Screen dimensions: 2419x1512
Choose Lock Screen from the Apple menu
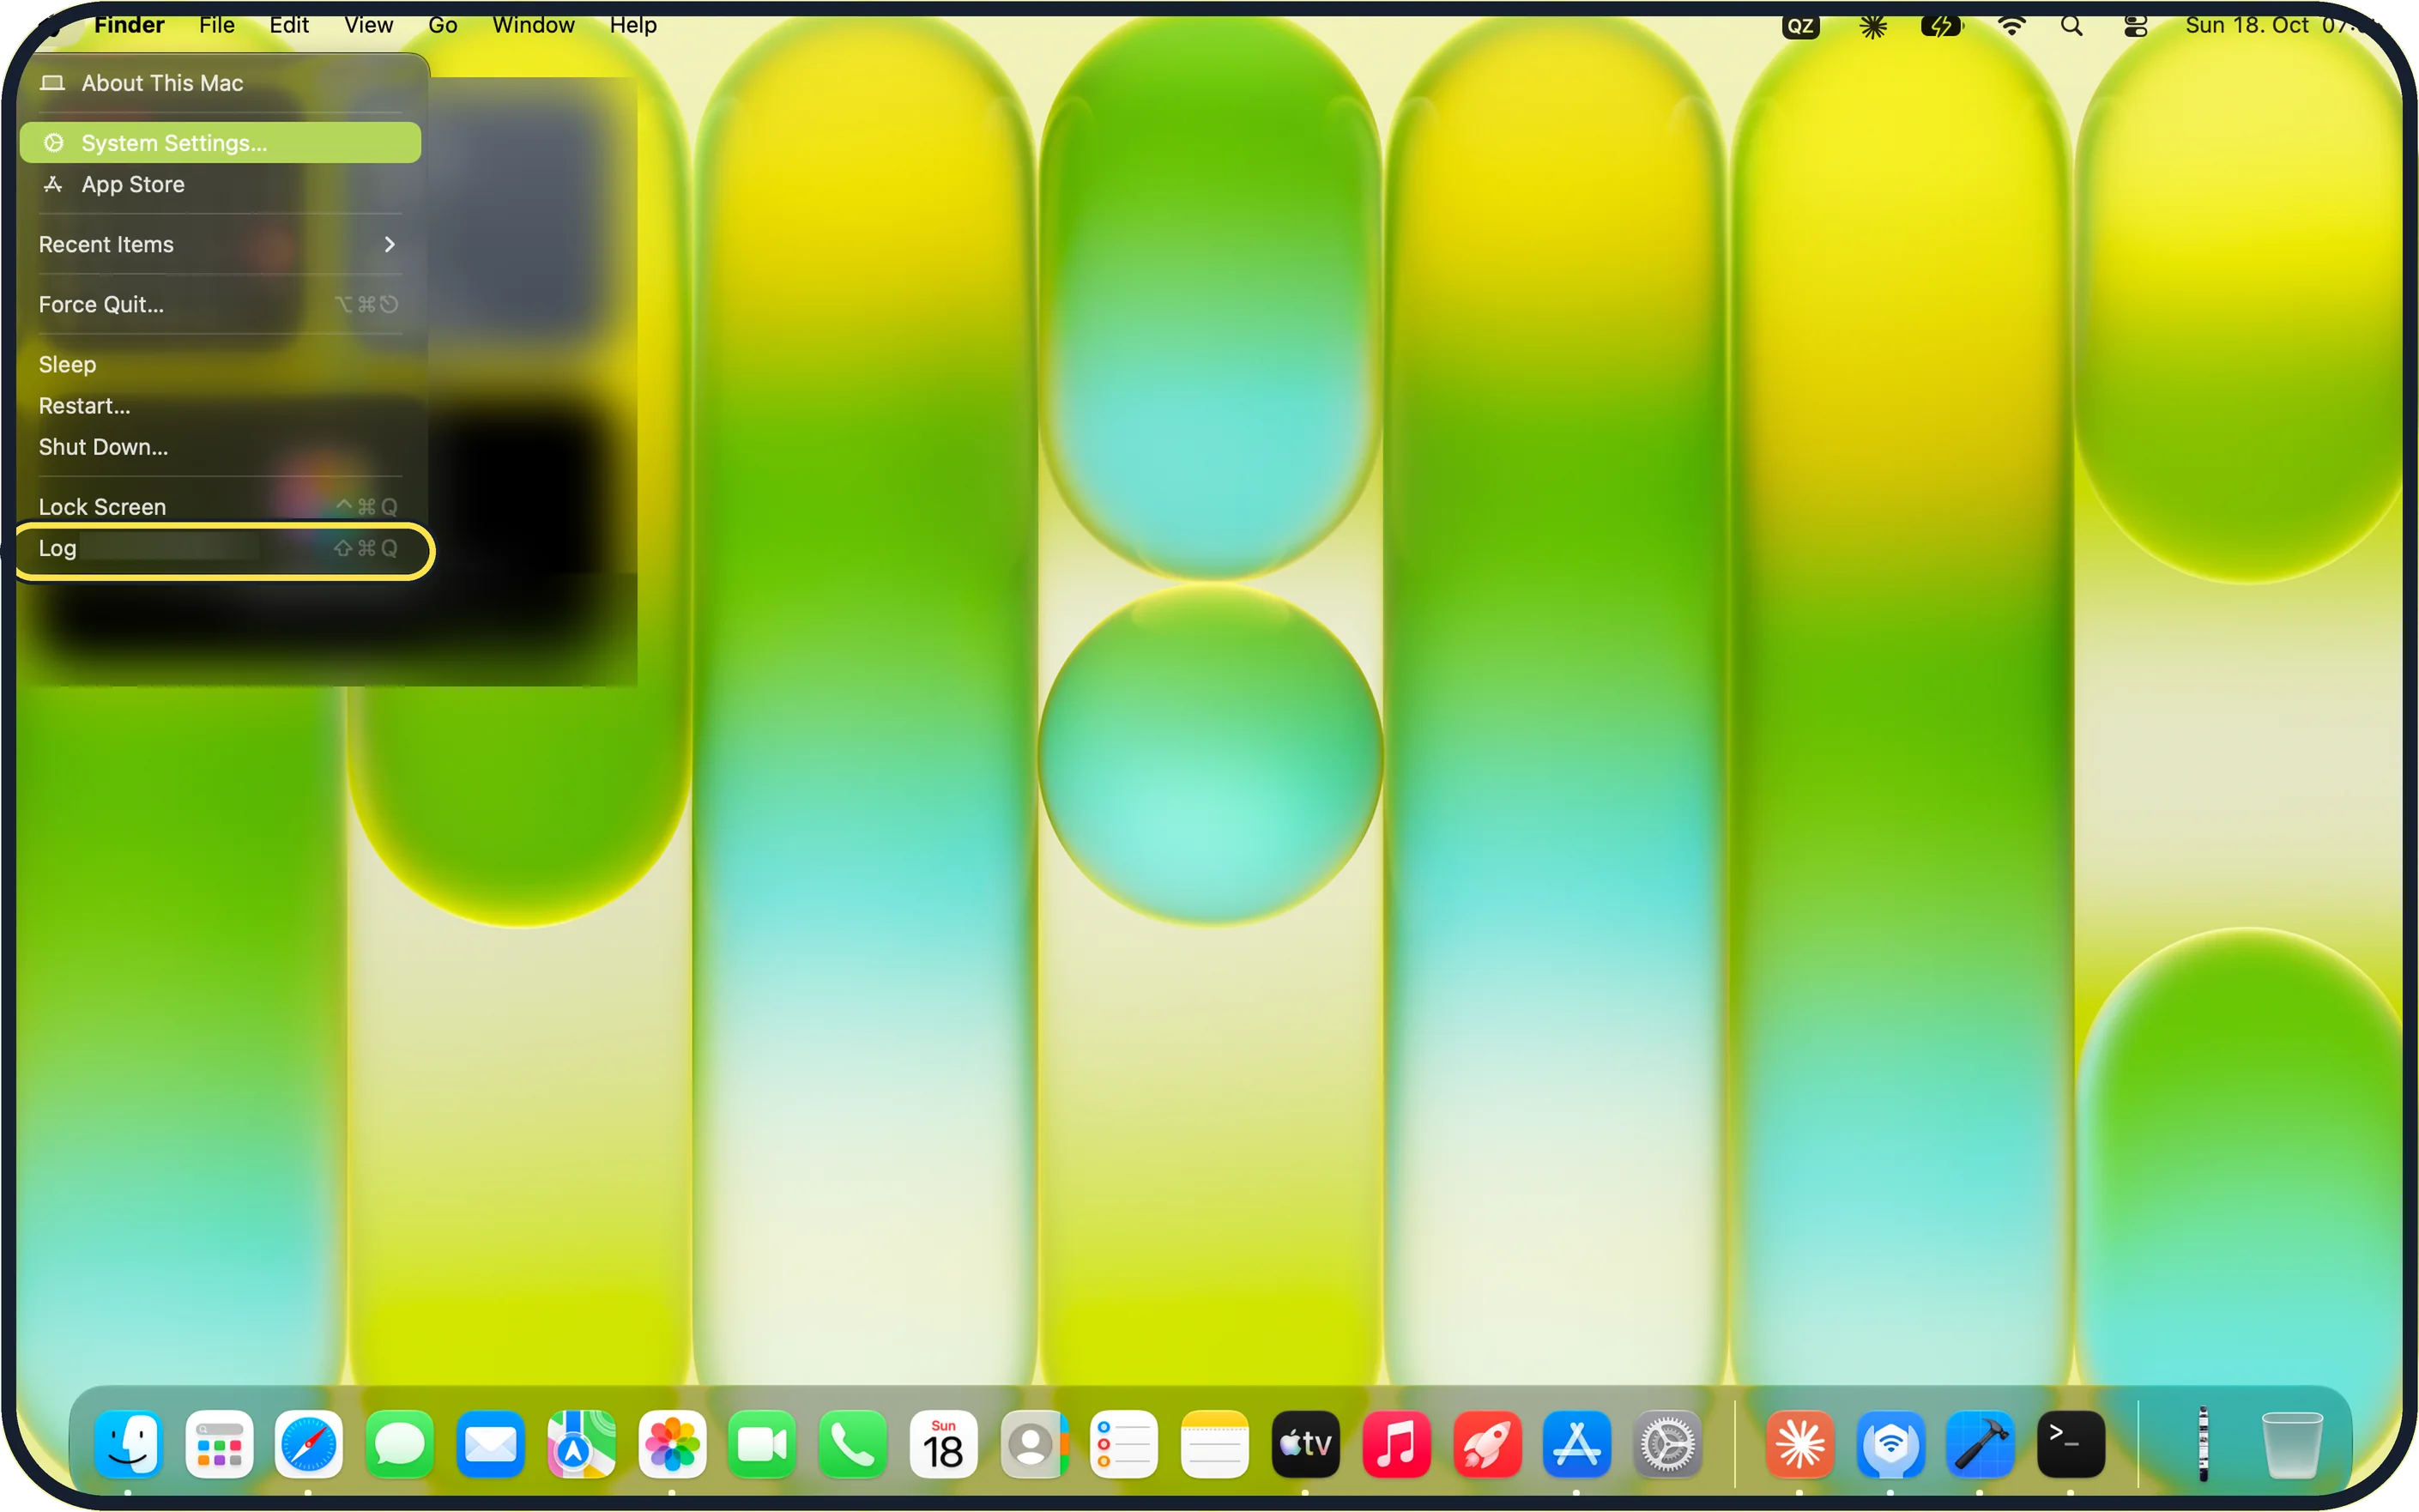click(220, 507)
